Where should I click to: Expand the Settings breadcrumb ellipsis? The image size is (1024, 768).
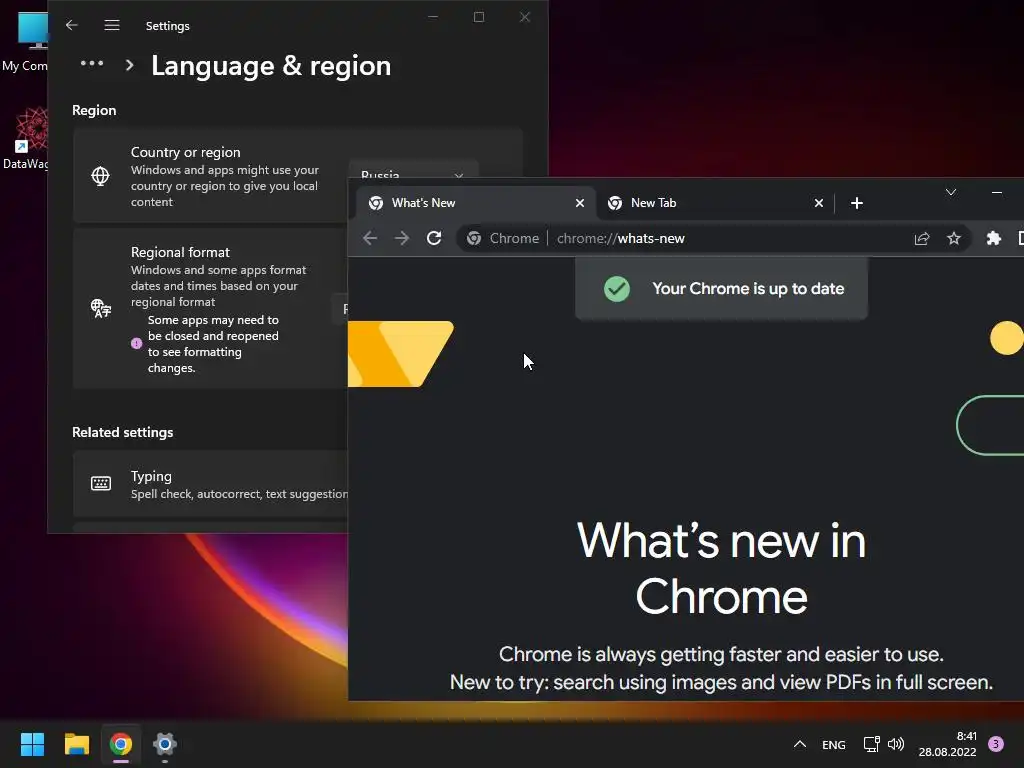92,64
